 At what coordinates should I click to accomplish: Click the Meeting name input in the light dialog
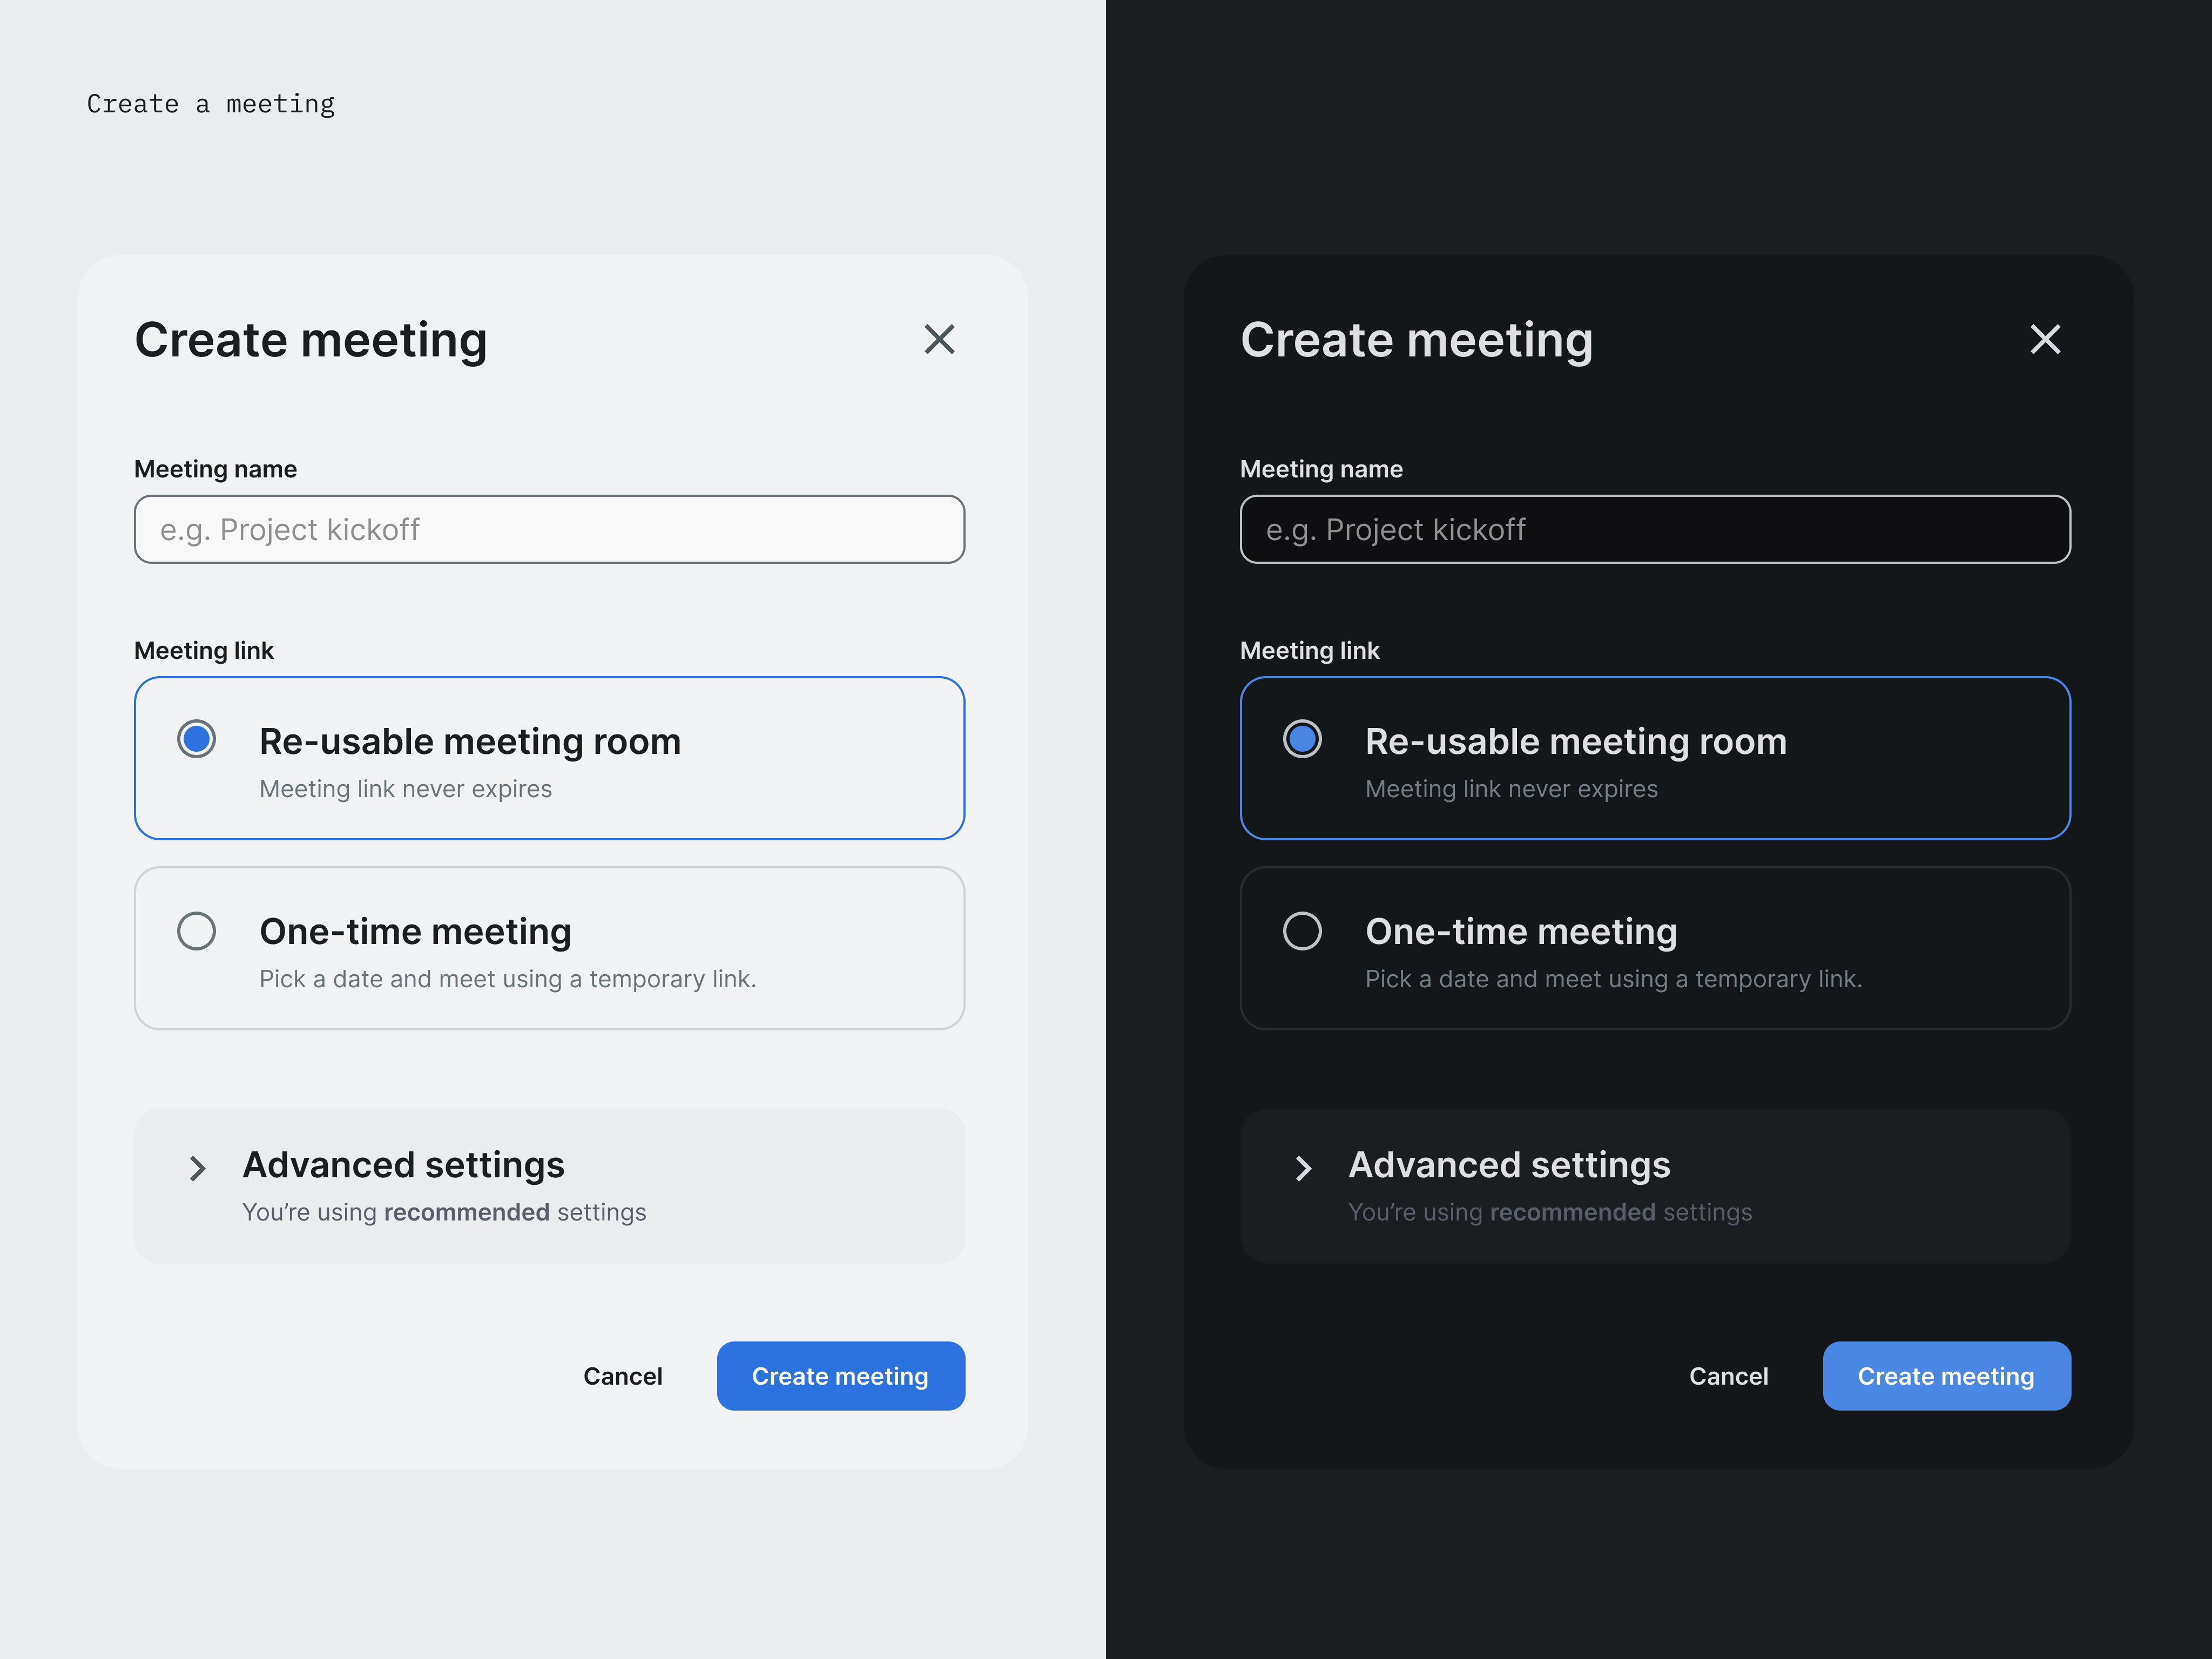click(548, 529)
